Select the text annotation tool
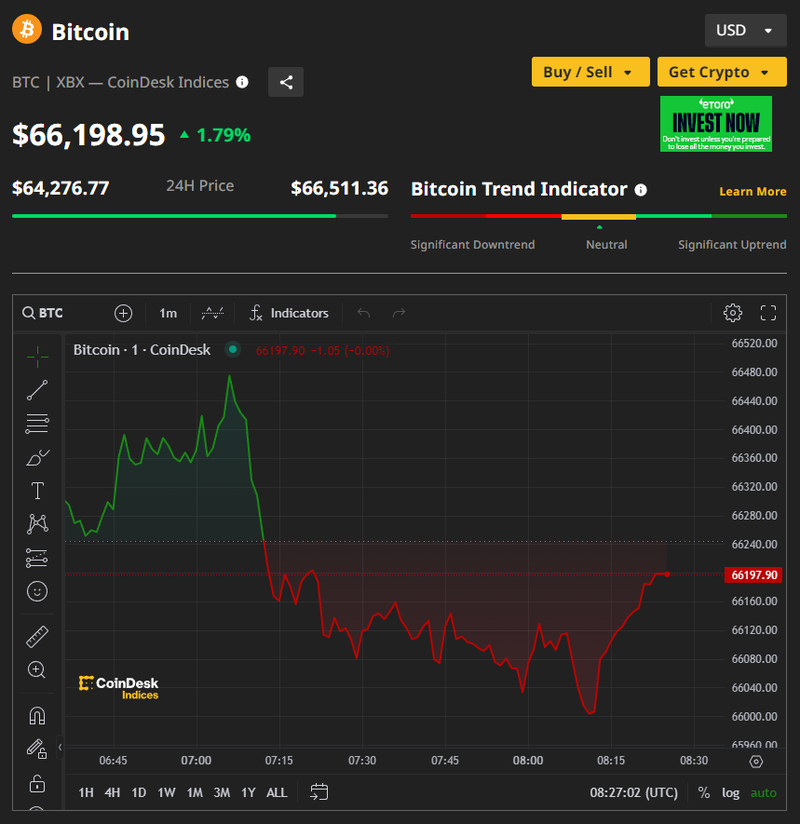 click(37, 490)
